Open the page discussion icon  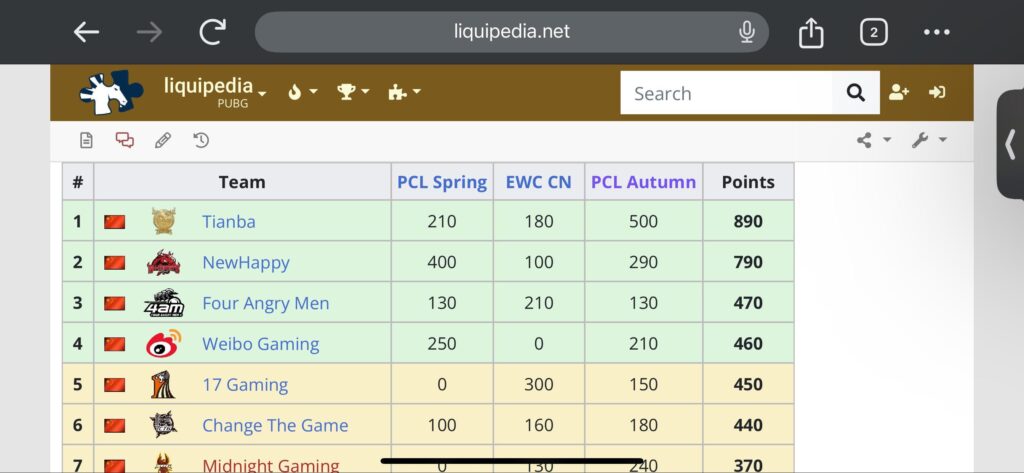125,140
